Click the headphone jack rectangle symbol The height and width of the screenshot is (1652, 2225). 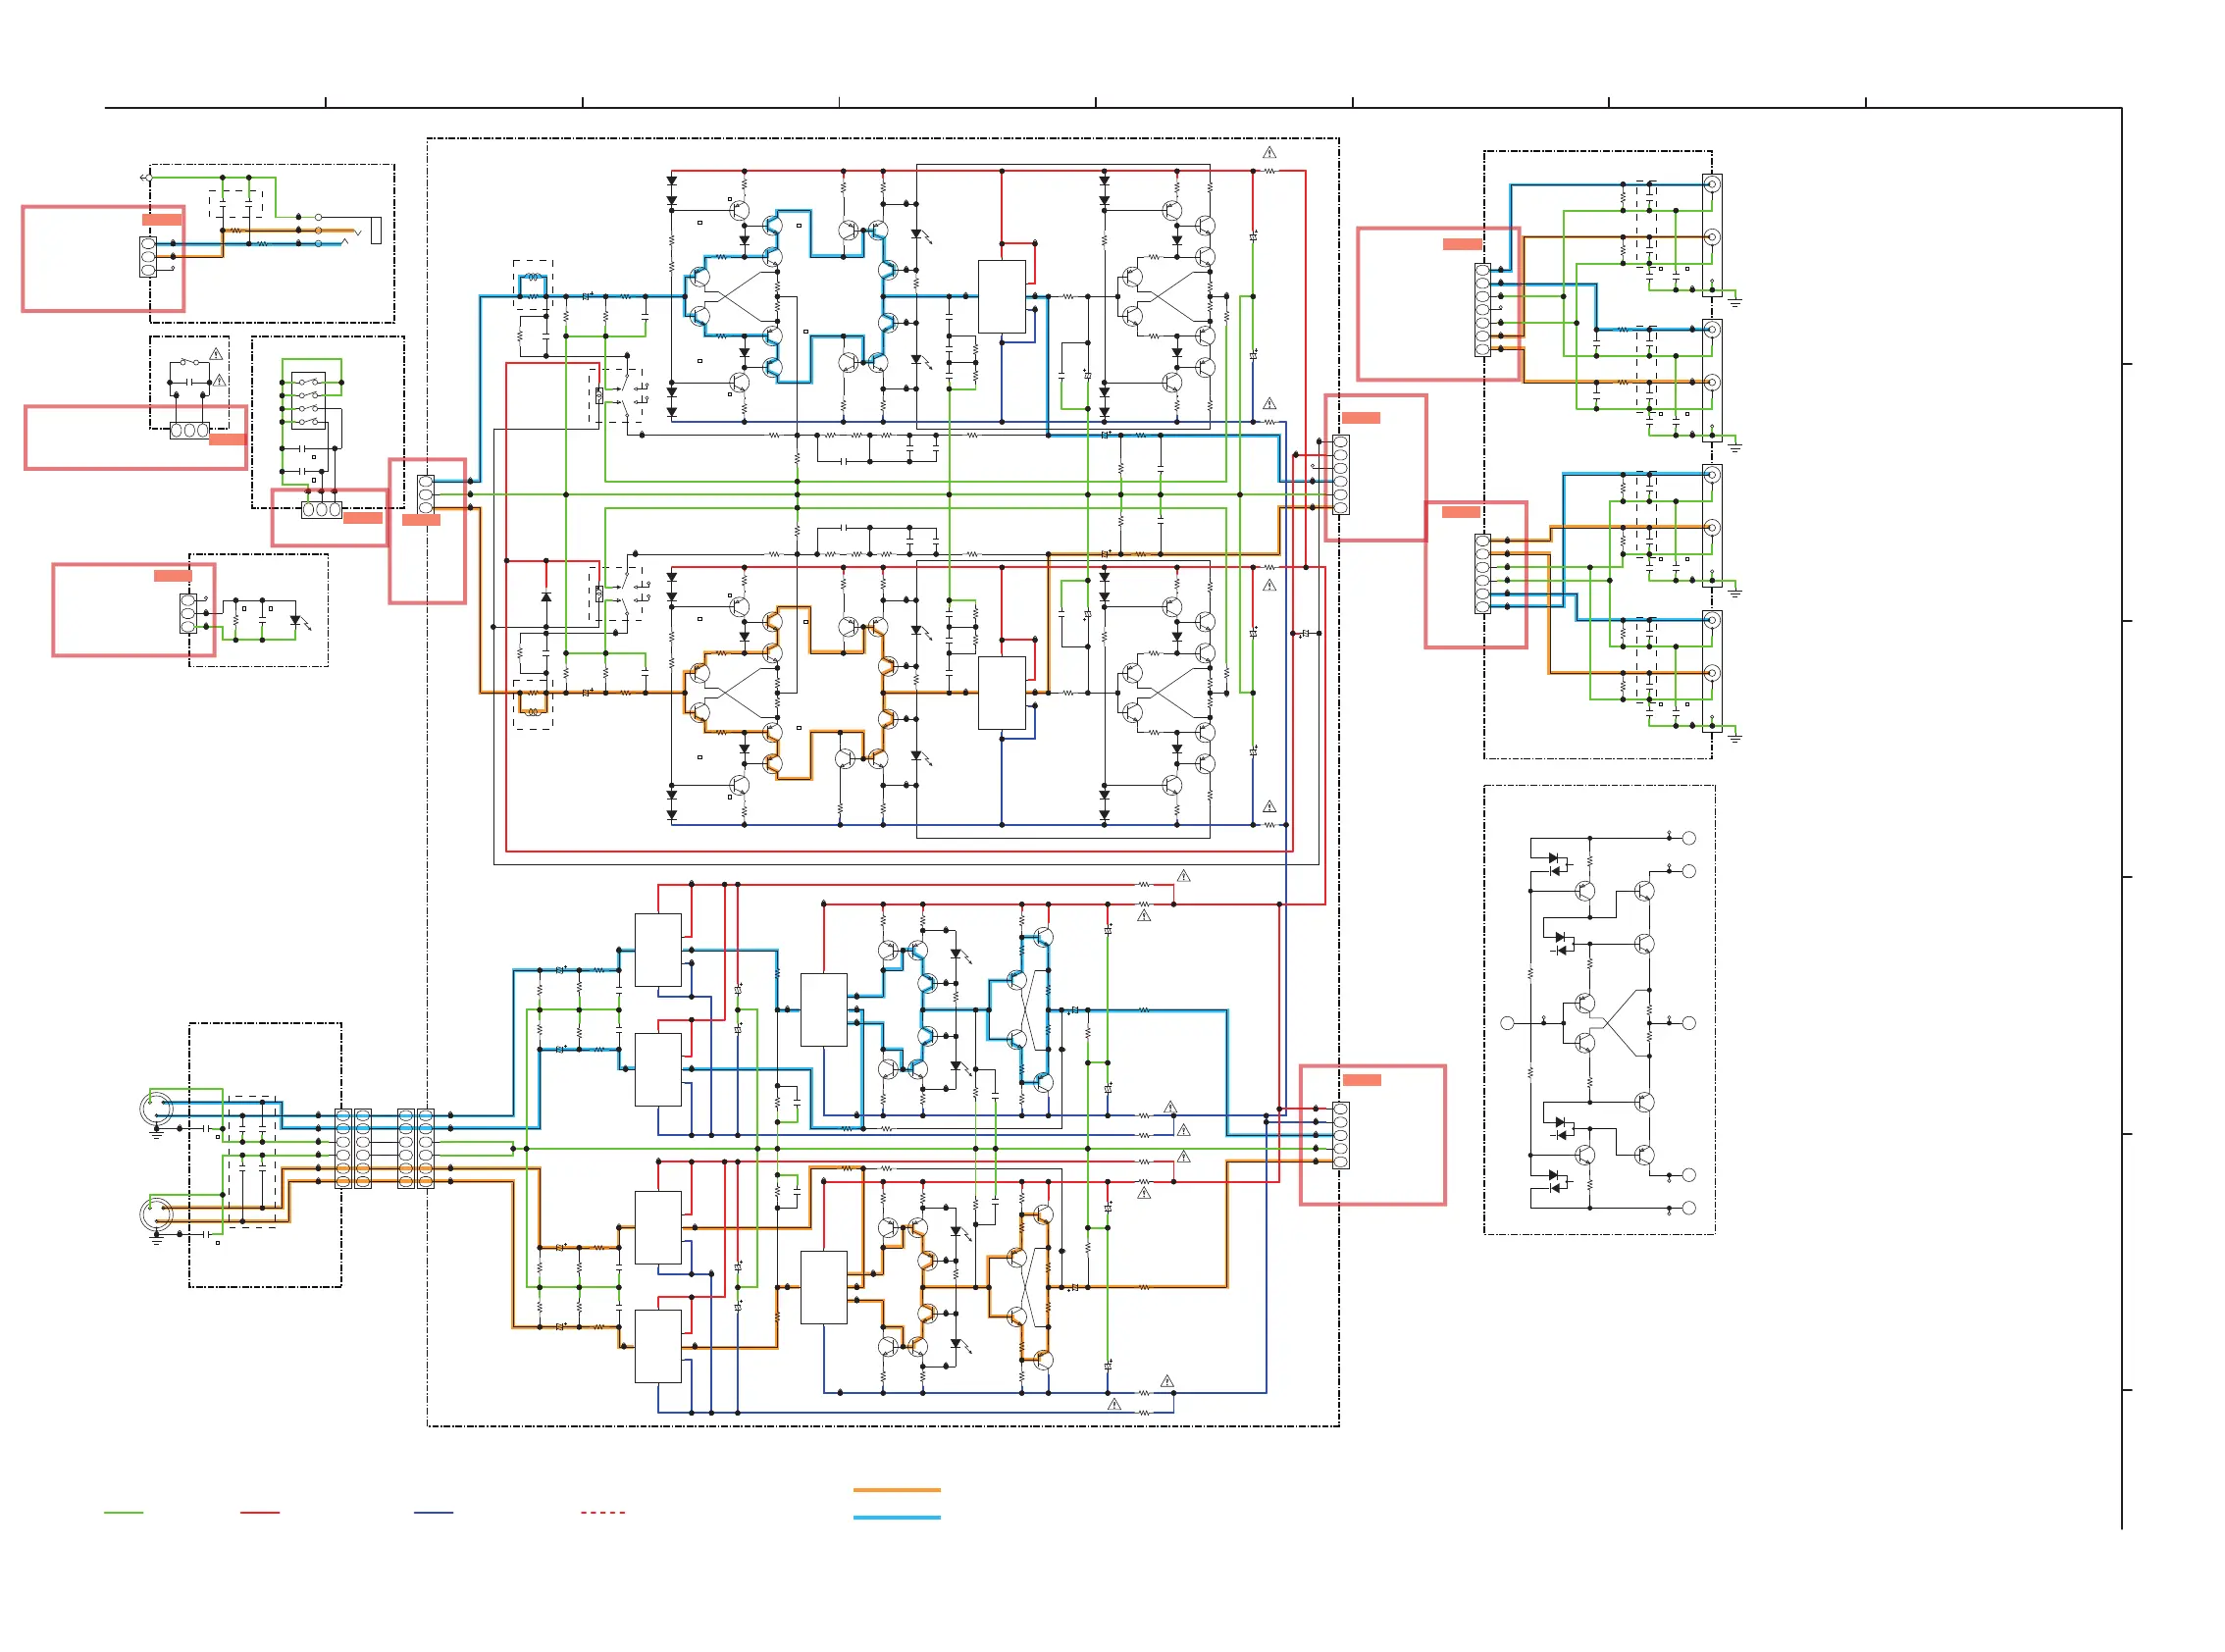point(377,230)
